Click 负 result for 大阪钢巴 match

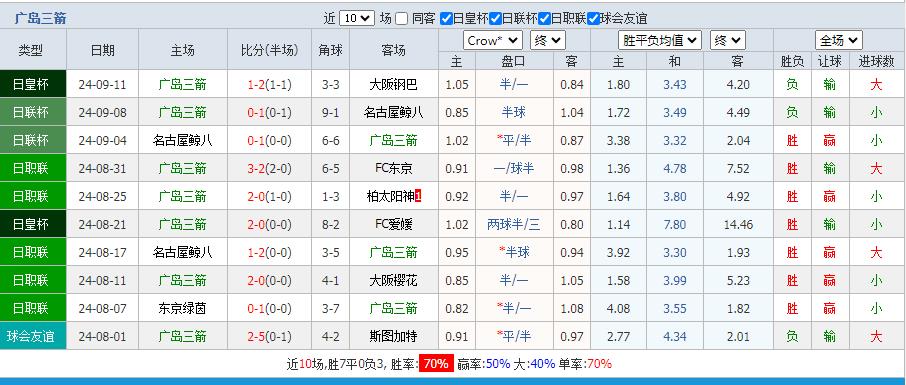coord(792,85)
